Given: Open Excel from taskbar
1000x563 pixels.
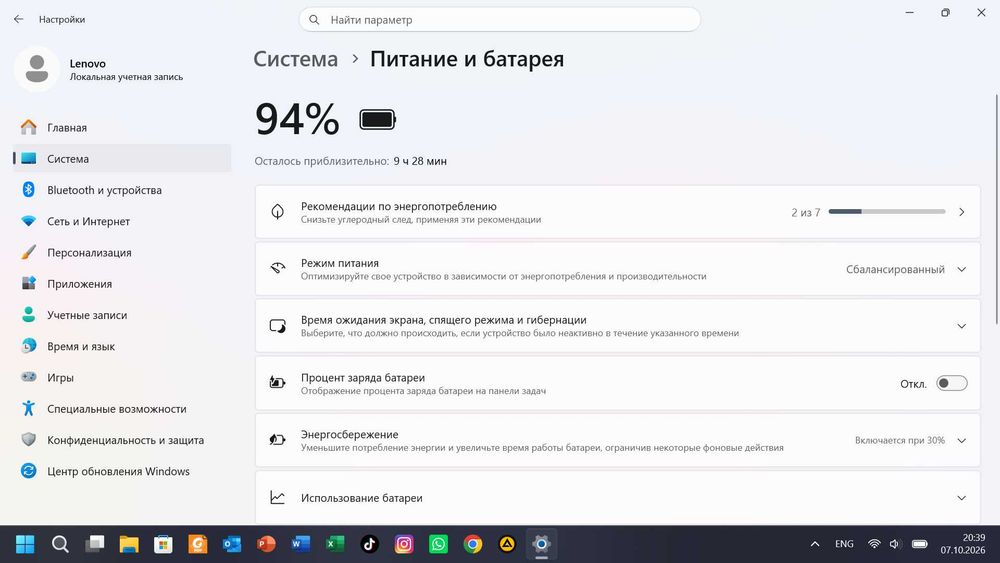Looking at the screenshot, I should pos(335,544).
